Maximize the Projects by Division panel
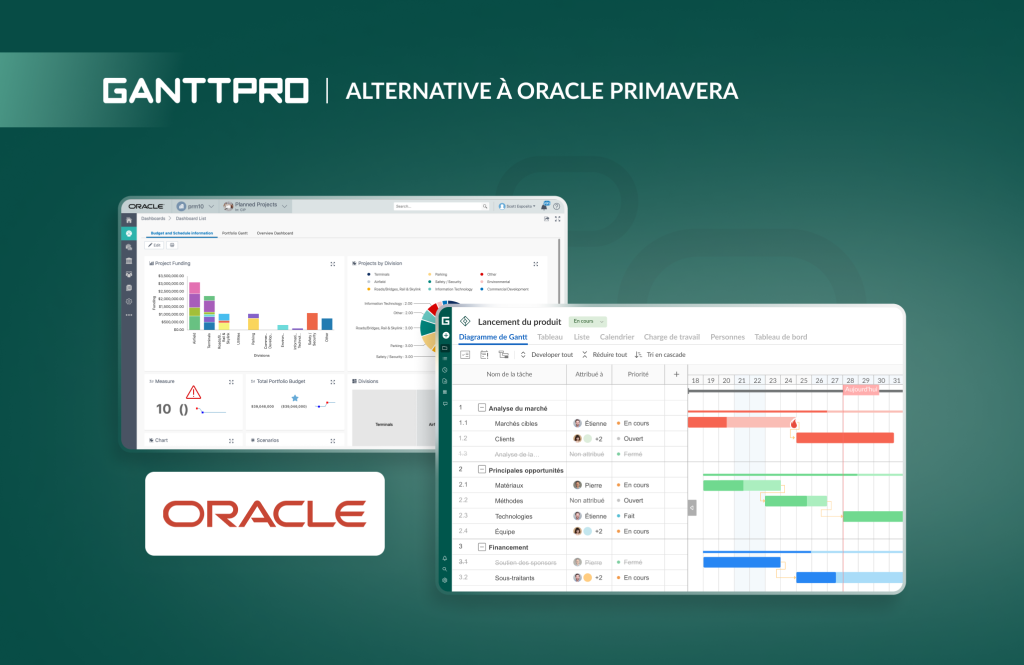1024x665 pixels. tap(536, 264)
